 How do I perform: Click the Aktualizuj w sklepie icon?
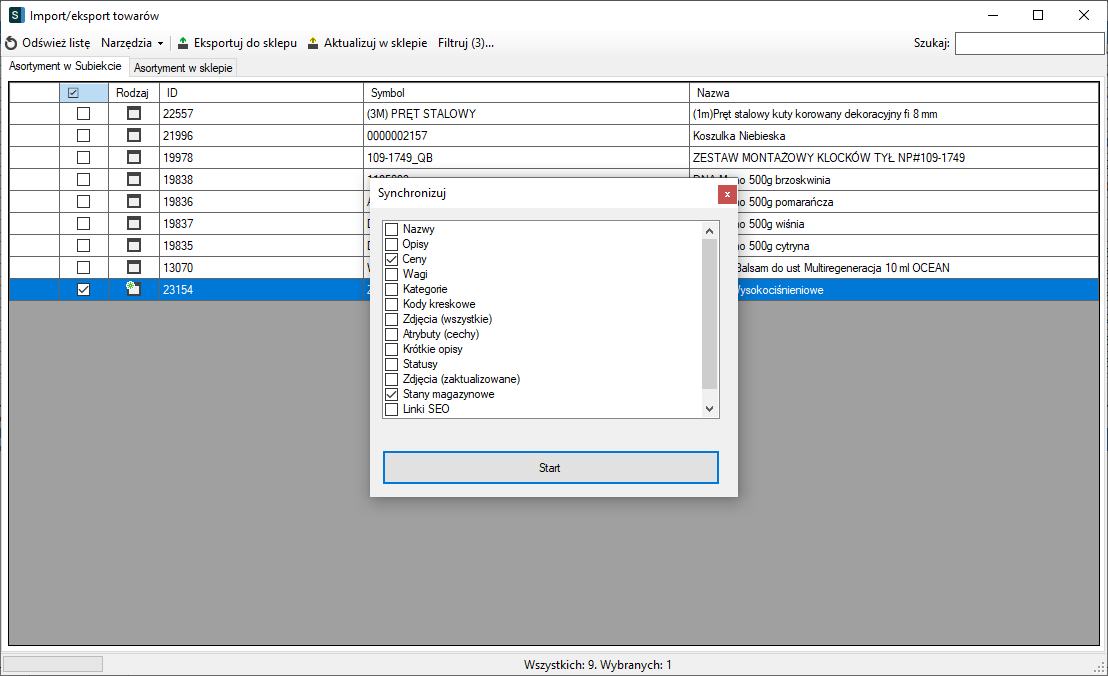pos(313,44)
